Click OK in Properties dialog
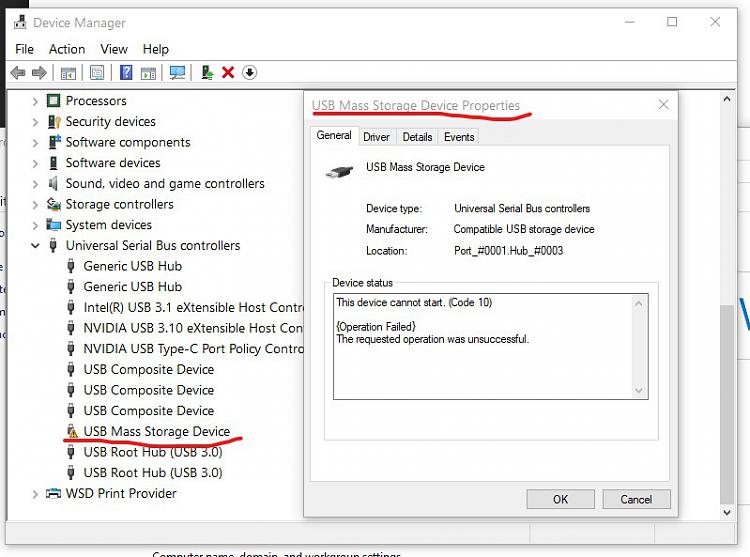The height and width of the screenshot is (557, 750). (x=561, y=499)
